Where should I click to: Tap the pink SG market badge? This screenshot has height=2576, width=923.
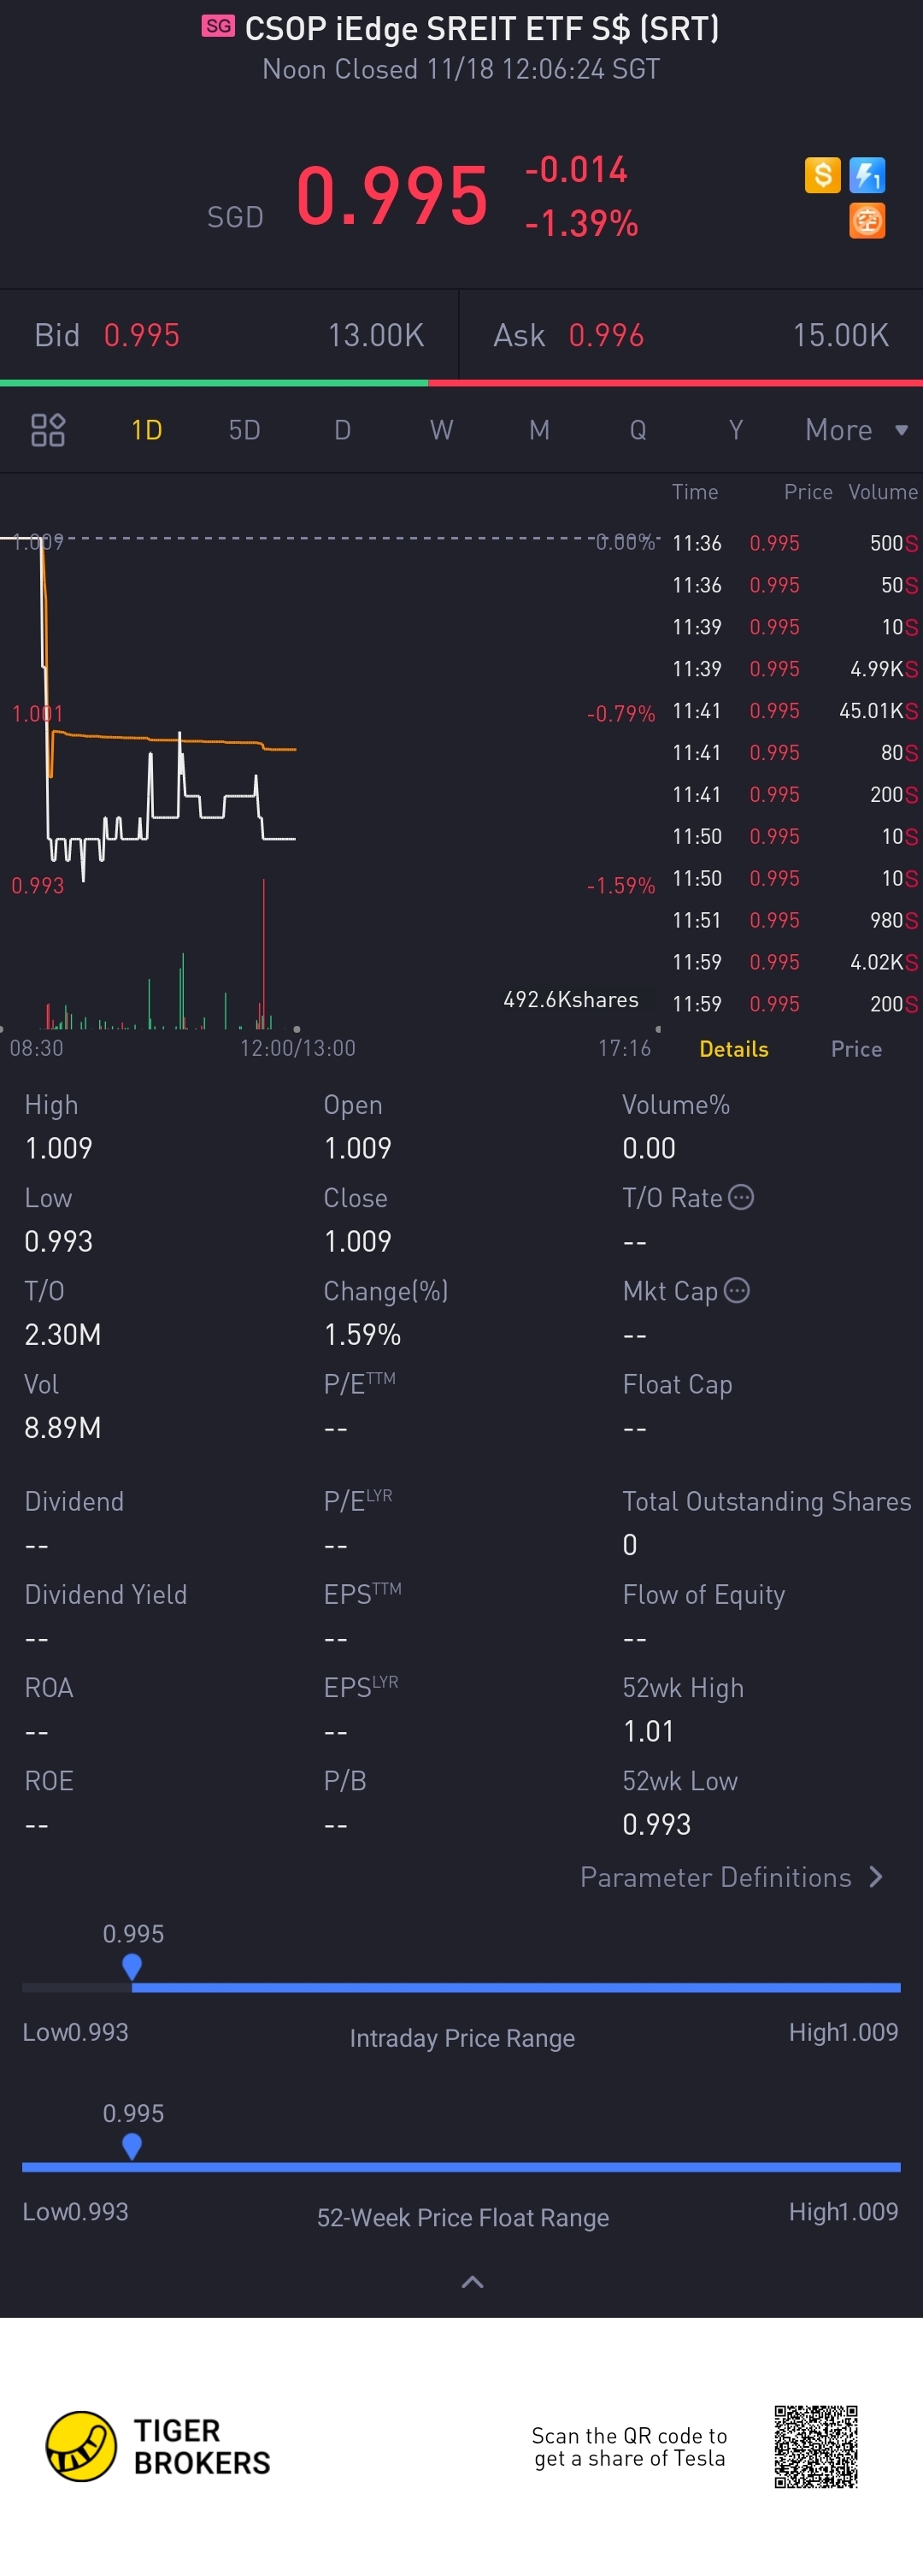pos(218,26)
